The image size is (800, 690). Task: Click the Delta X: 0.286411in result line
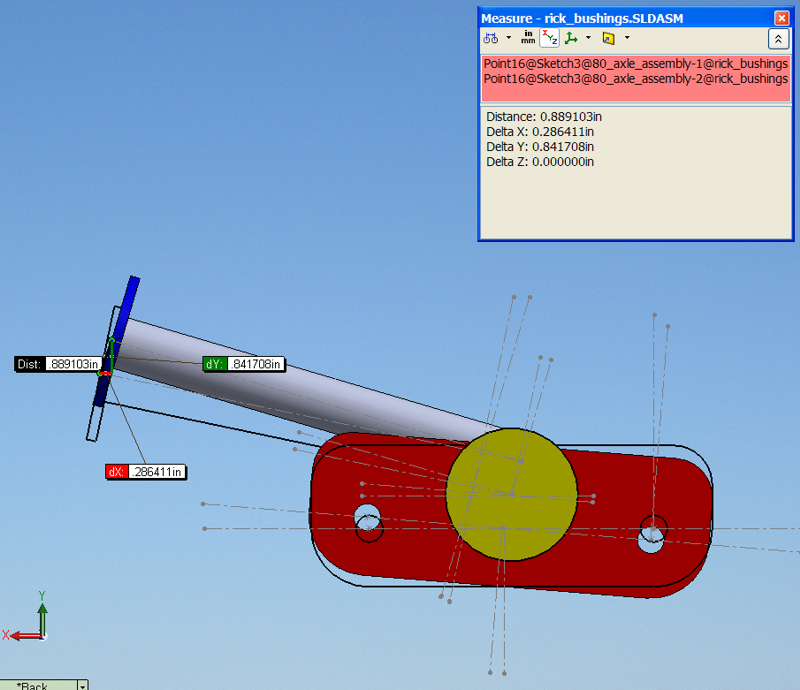[x=540, y=132]
